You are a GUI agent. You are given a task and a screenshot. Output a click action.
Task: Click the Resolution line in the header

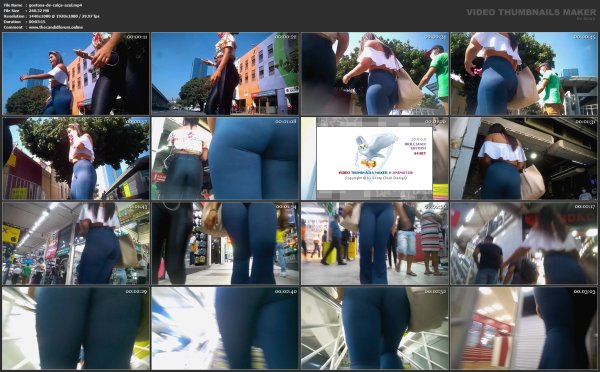(52, 16)
